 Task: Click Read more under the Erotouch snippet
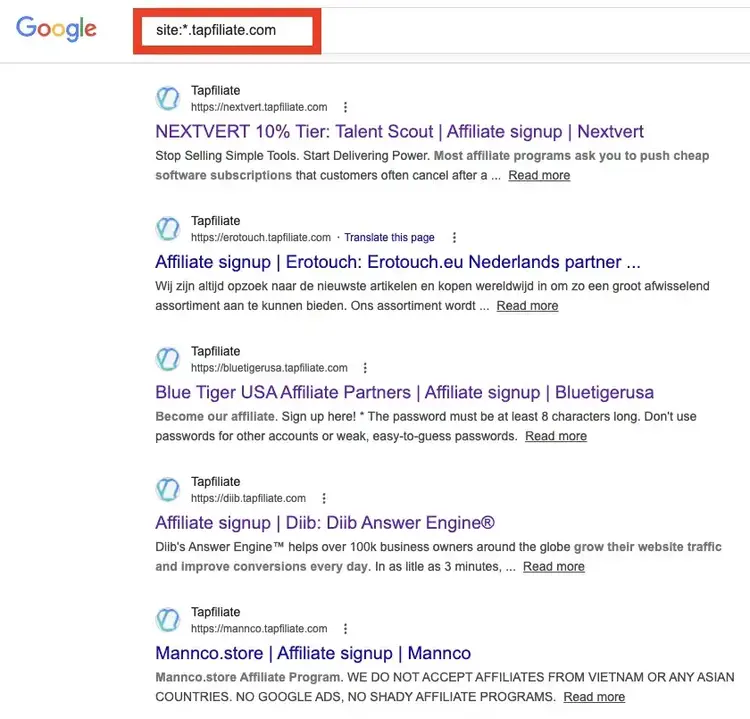[527, 306]
